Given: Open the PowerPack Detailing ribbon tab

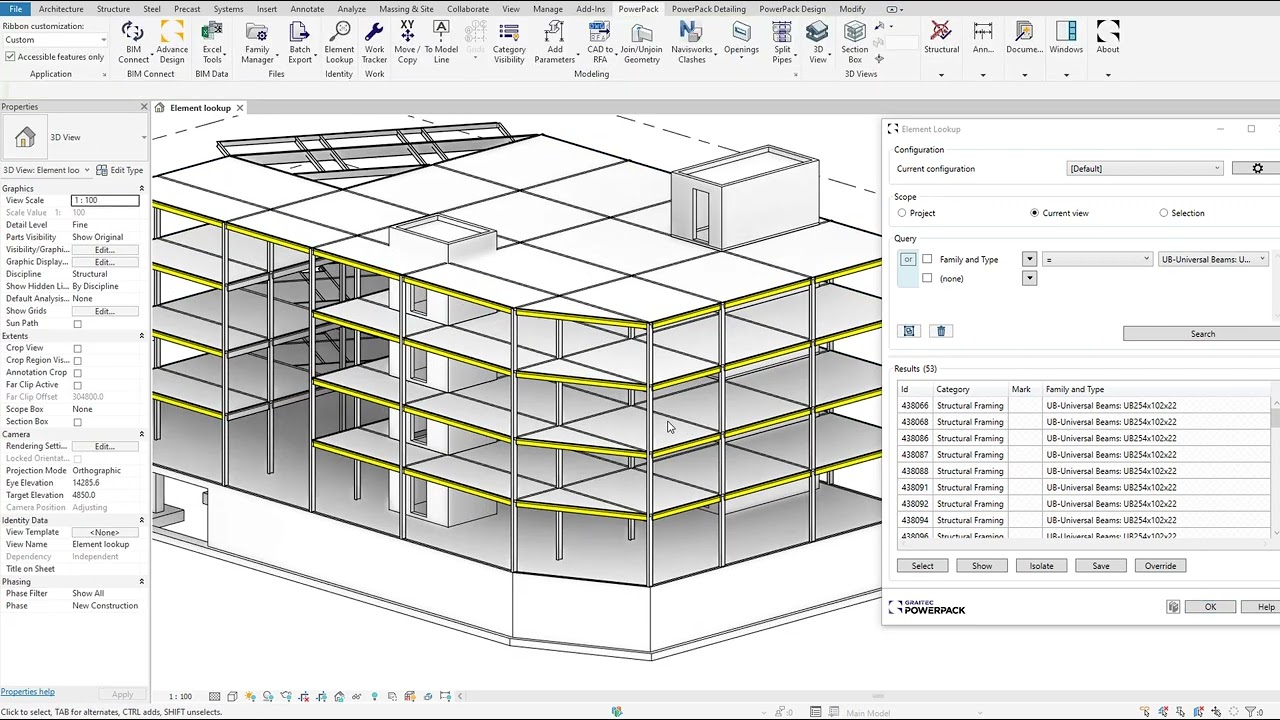Looking at the screenshot, I should point(708,9).
